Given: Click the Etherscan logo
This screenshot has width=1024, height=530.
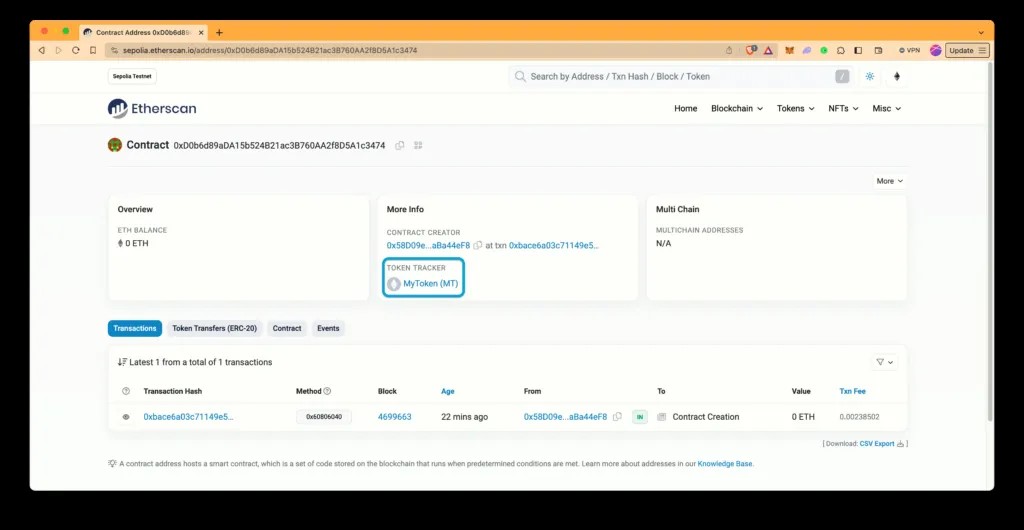Looking at the screenshot, I should tap(152, 108).
